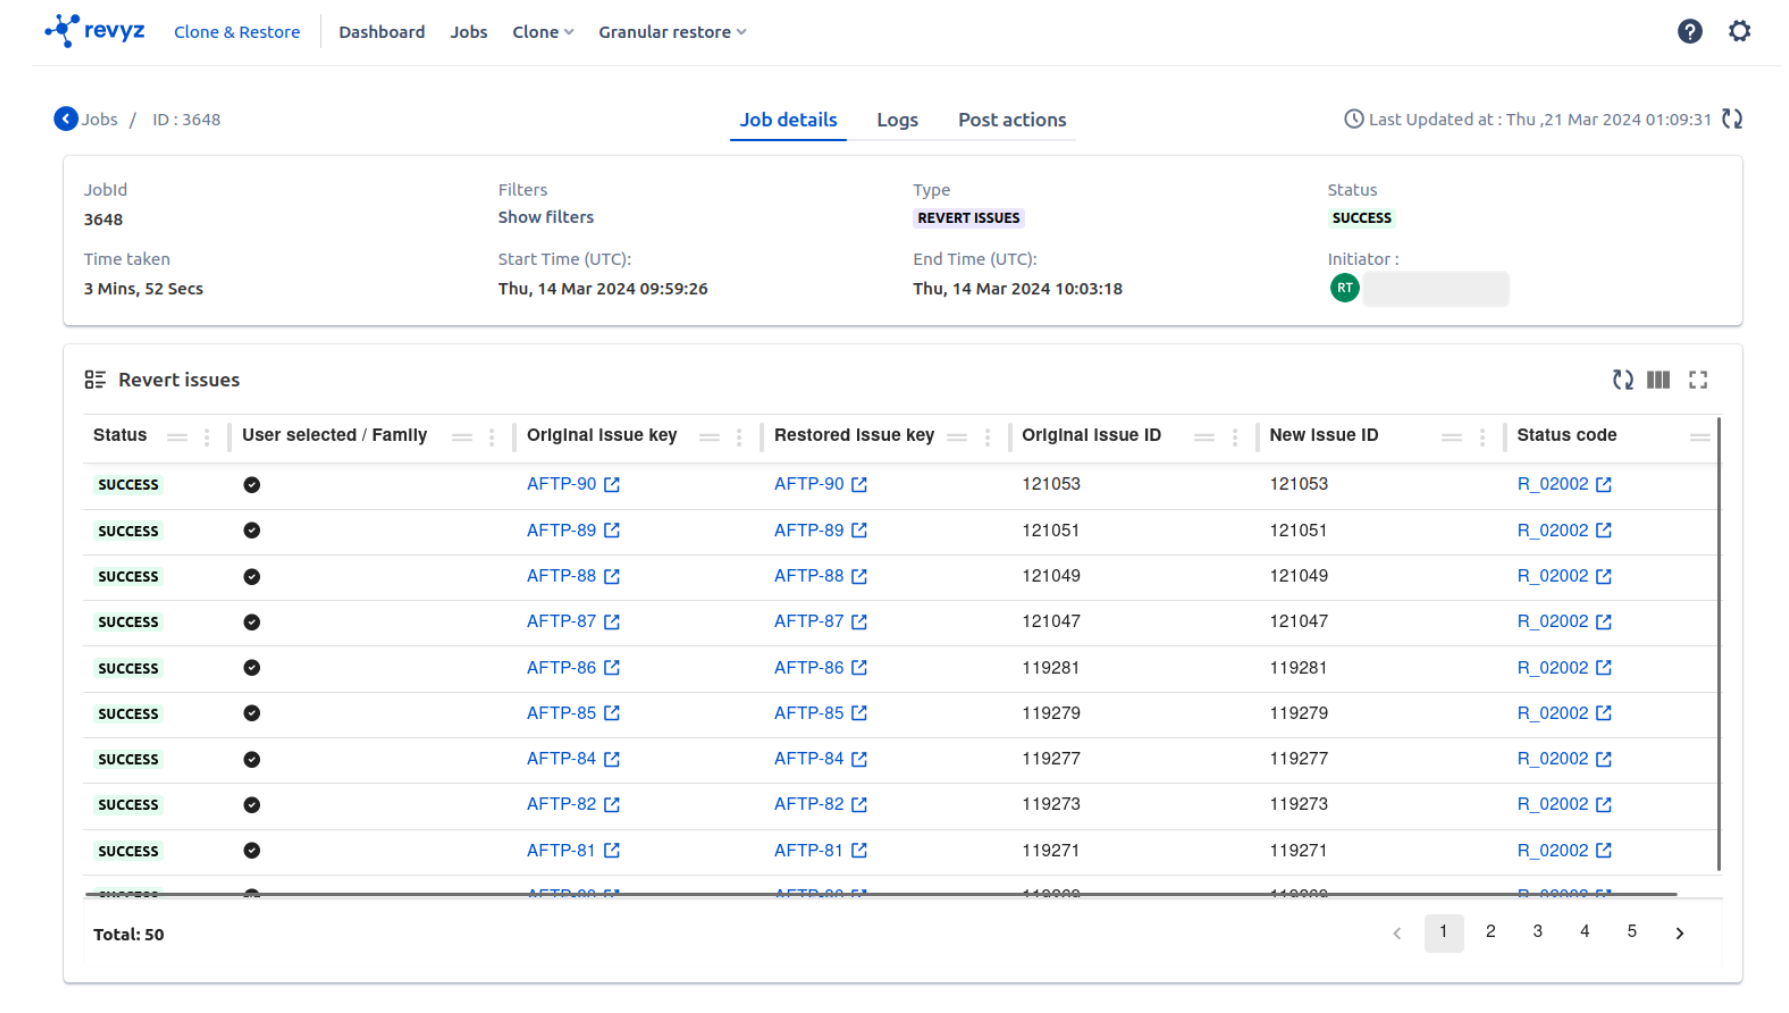Click the previous page arrow
Image resolution: width=1789 pixels, height=1013 pixels.
coord(1397,934)
